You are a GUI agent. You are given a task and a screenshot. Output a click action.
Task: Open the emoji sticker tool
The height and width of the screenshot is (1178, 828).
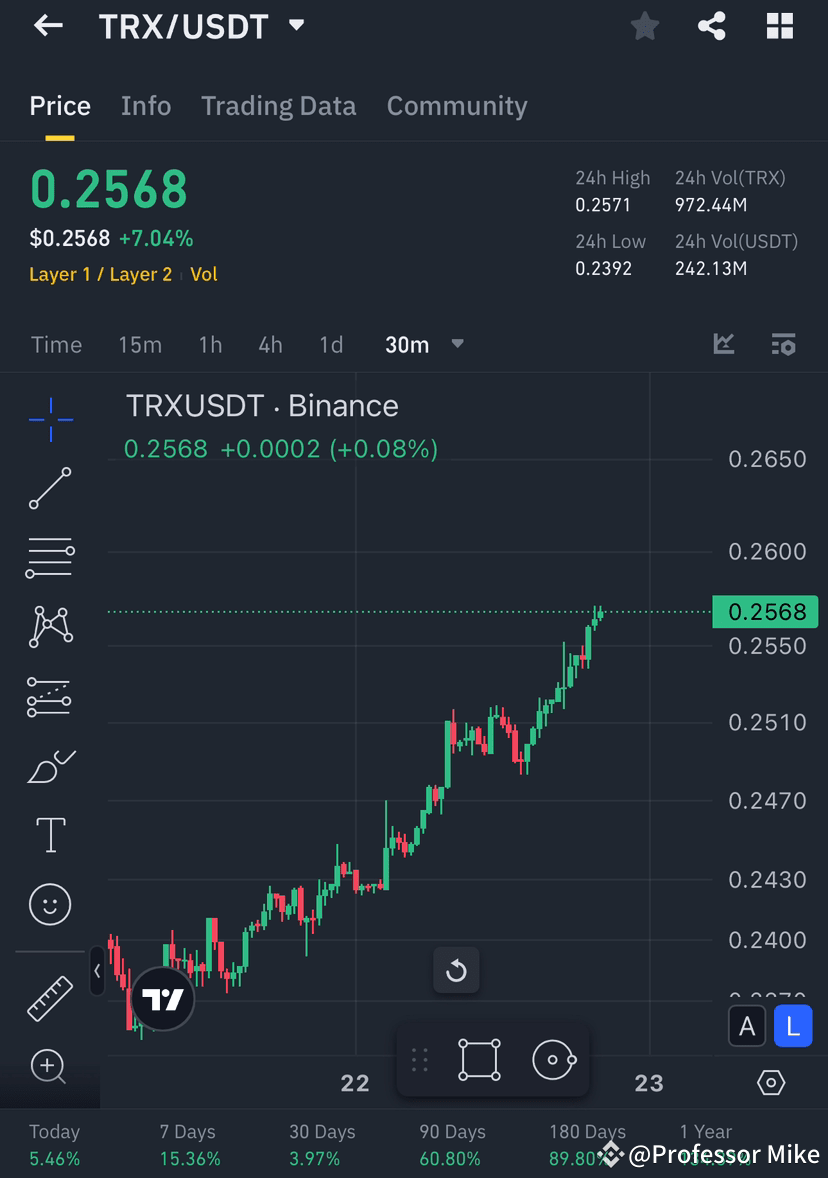pos(50,903)
